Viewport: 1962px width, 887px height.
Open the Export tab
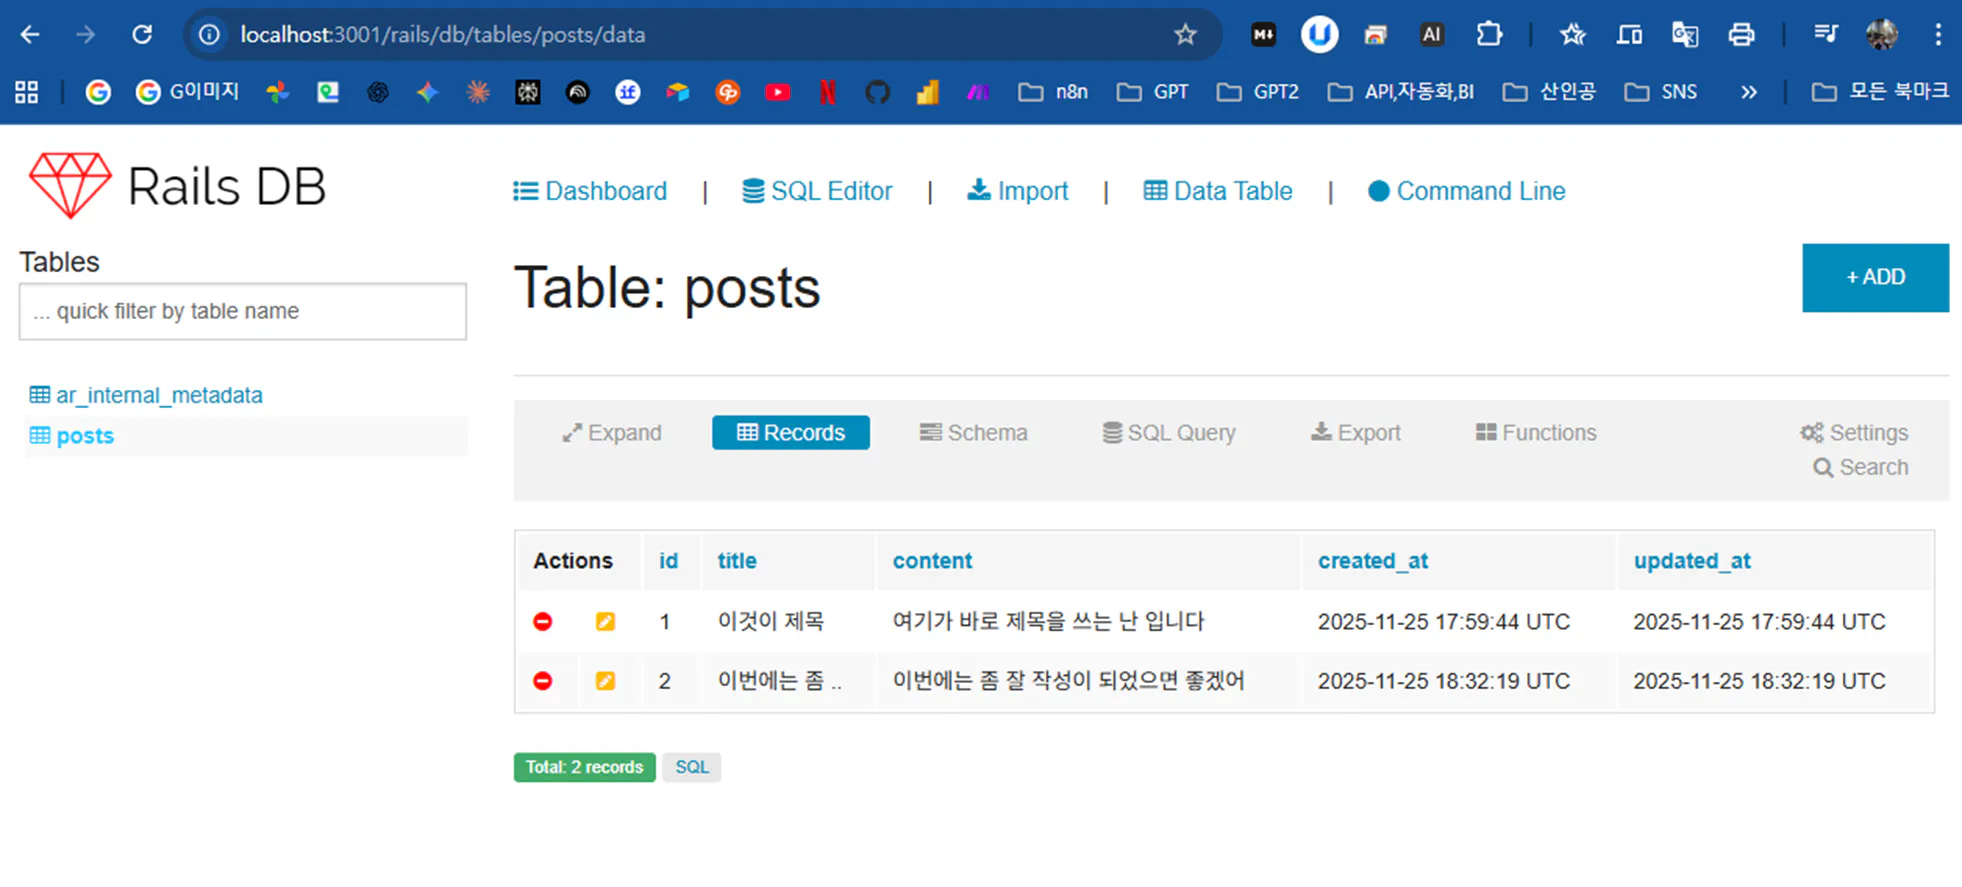(x=1355, y=433)
